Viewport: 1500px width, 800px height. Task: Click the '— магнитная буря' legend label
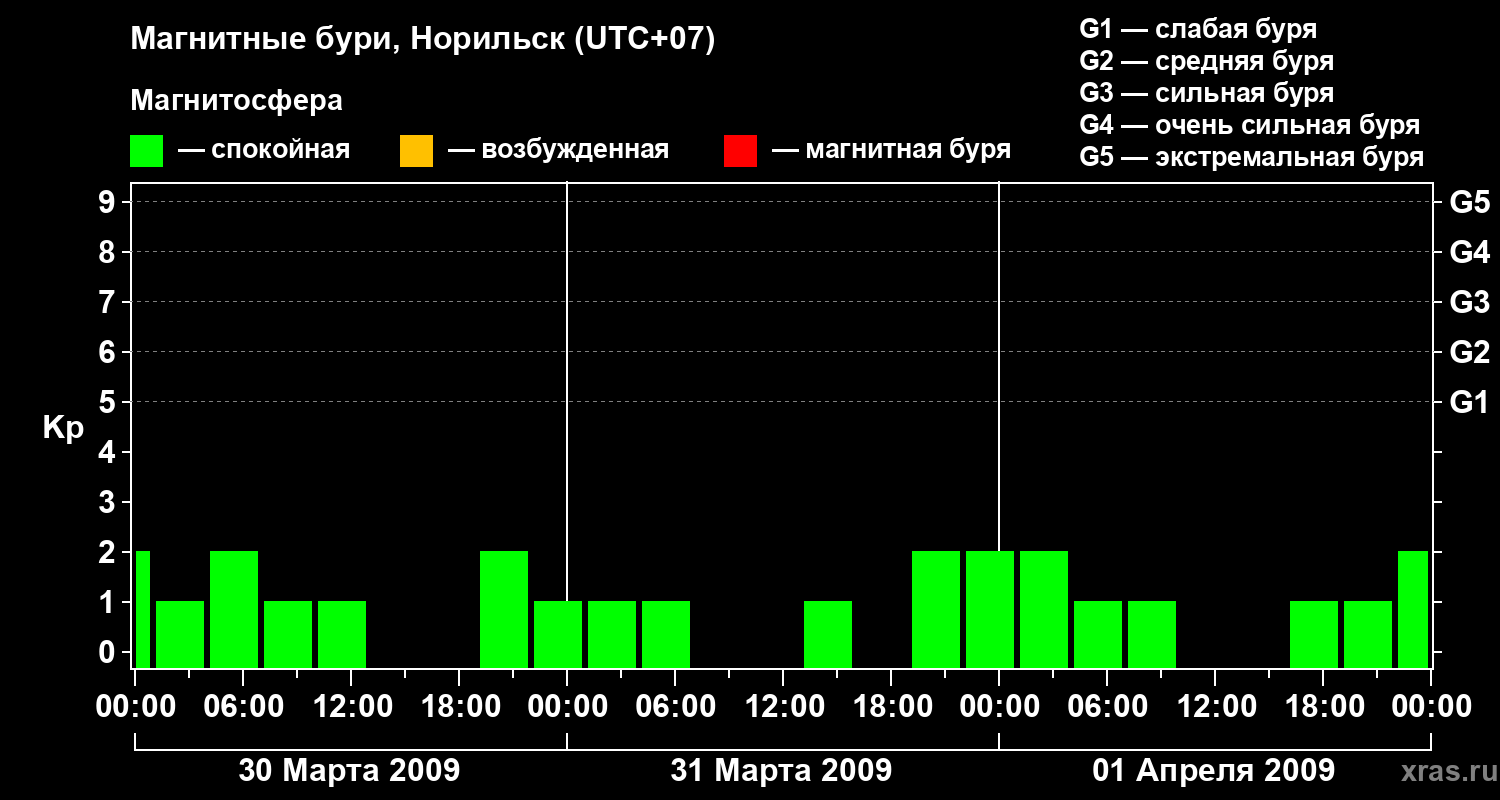(891, 151)
